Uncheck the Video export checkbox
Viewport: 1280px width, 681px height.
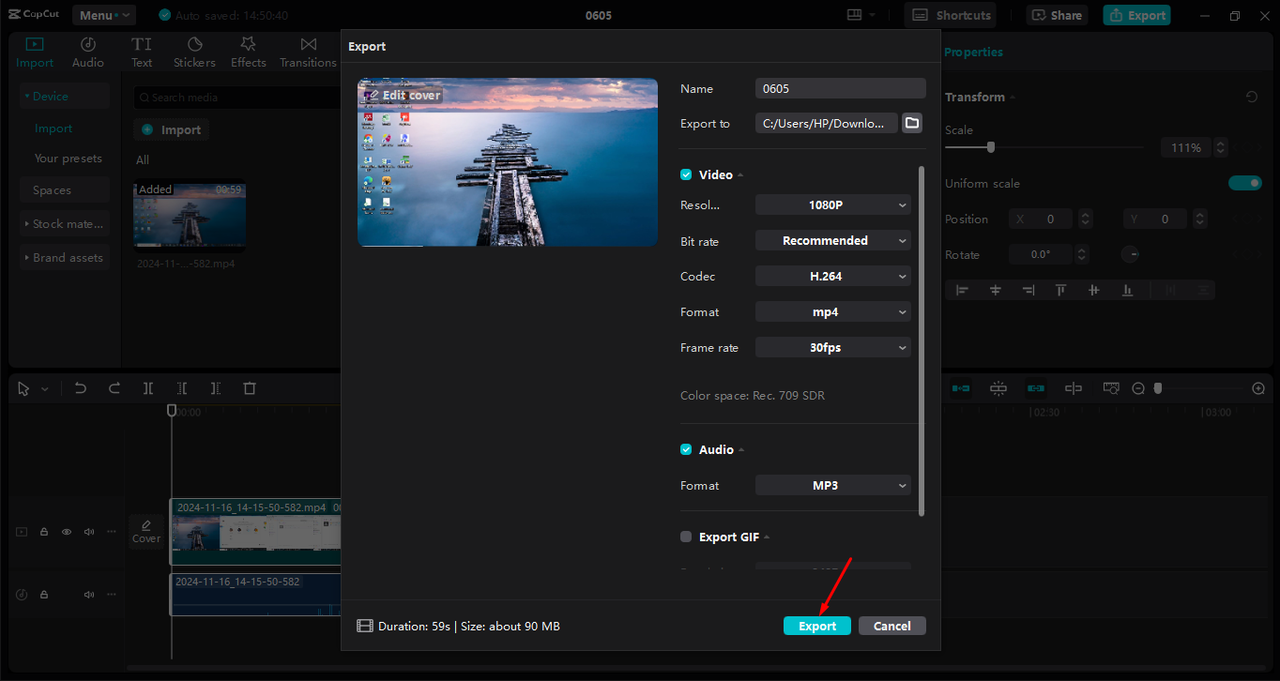(686, 175)
